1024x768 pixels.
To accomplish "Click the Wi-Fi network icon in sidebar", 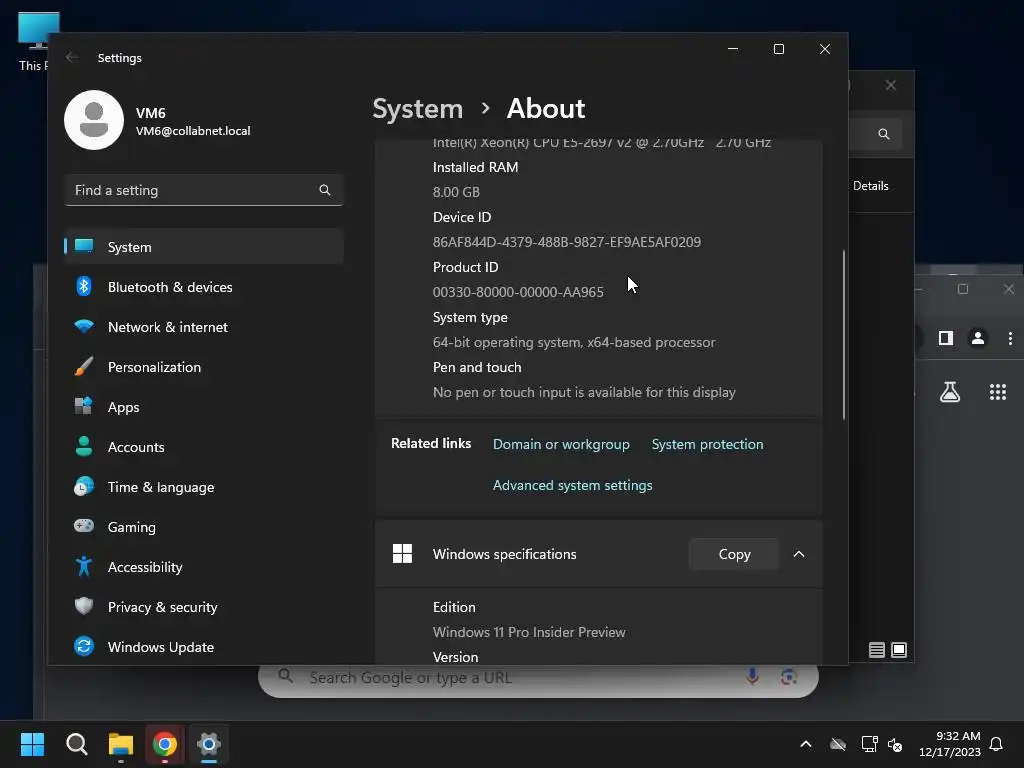I will click(x=84, y=326).
